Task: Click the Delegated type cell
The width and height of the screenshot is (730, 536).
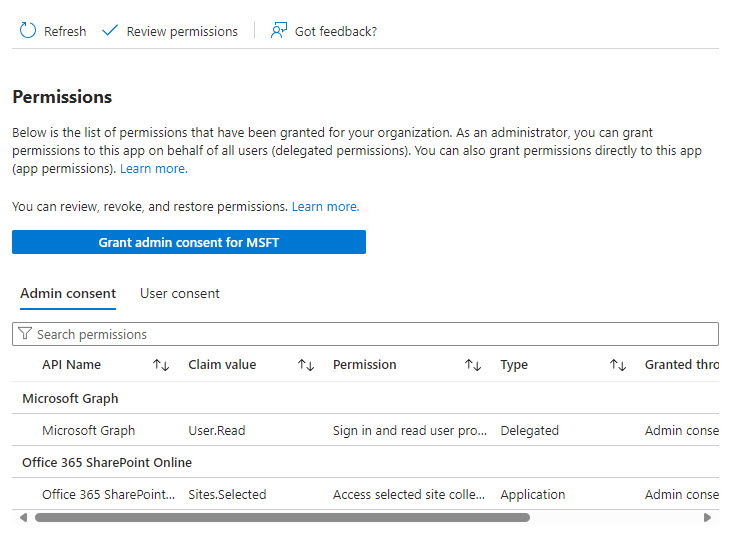Action: pyautogui.click(x=529, y=430)
